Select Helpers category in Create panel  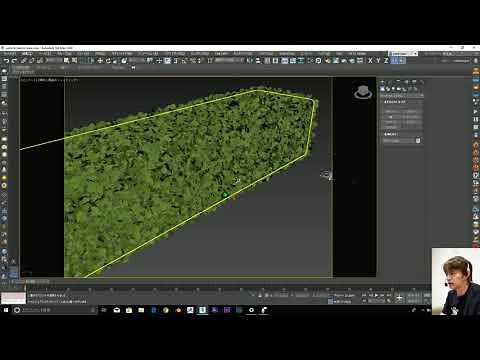click(x=405, y=89)
